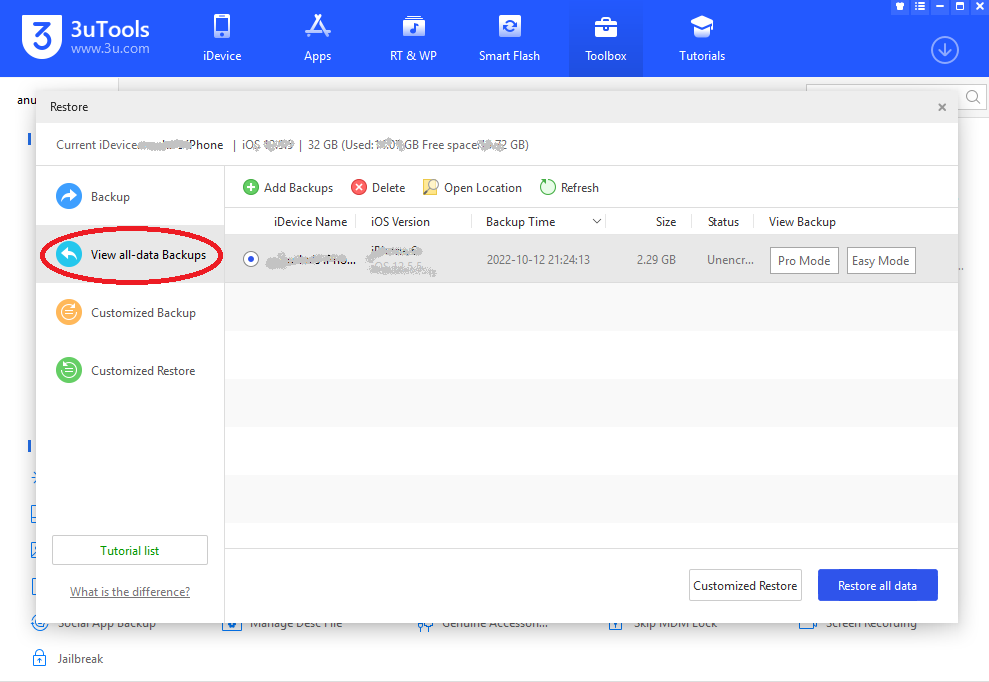989x682 pixels.
Task: Follow the 'What is the difference?' link
Action: click(x=130, y=592)
